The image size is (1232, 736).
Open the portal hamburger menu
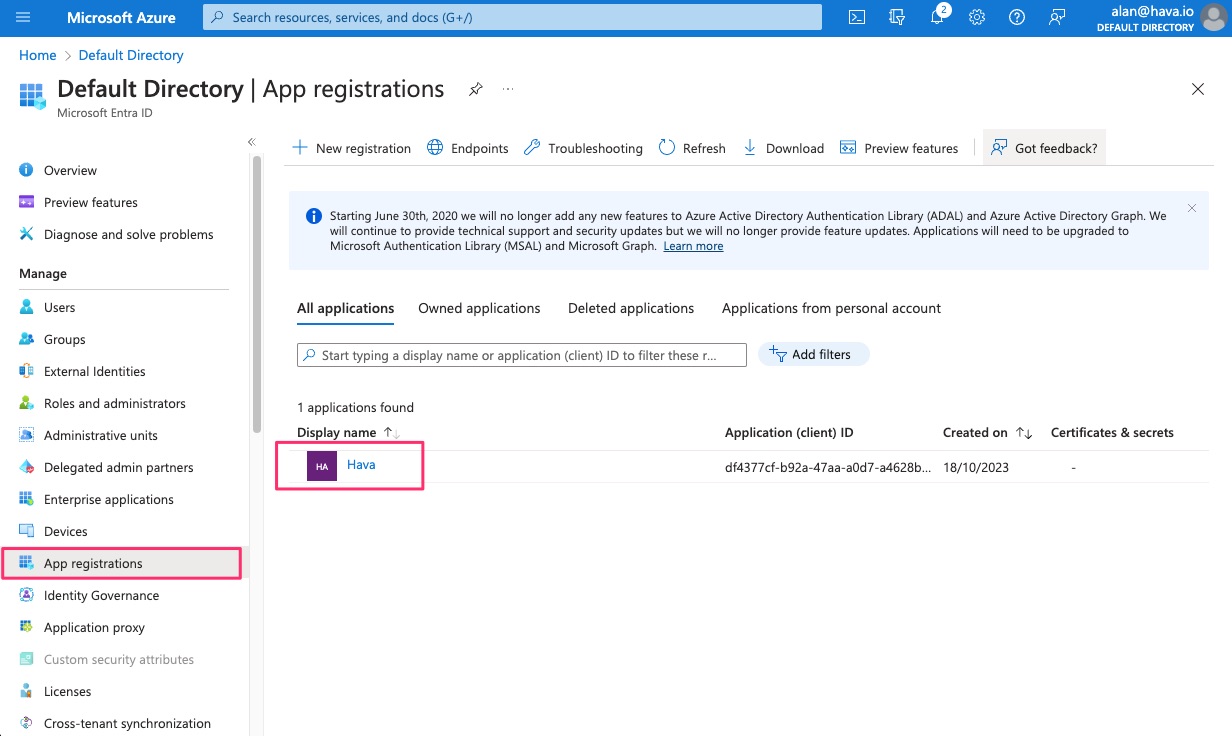coord(23,17)
